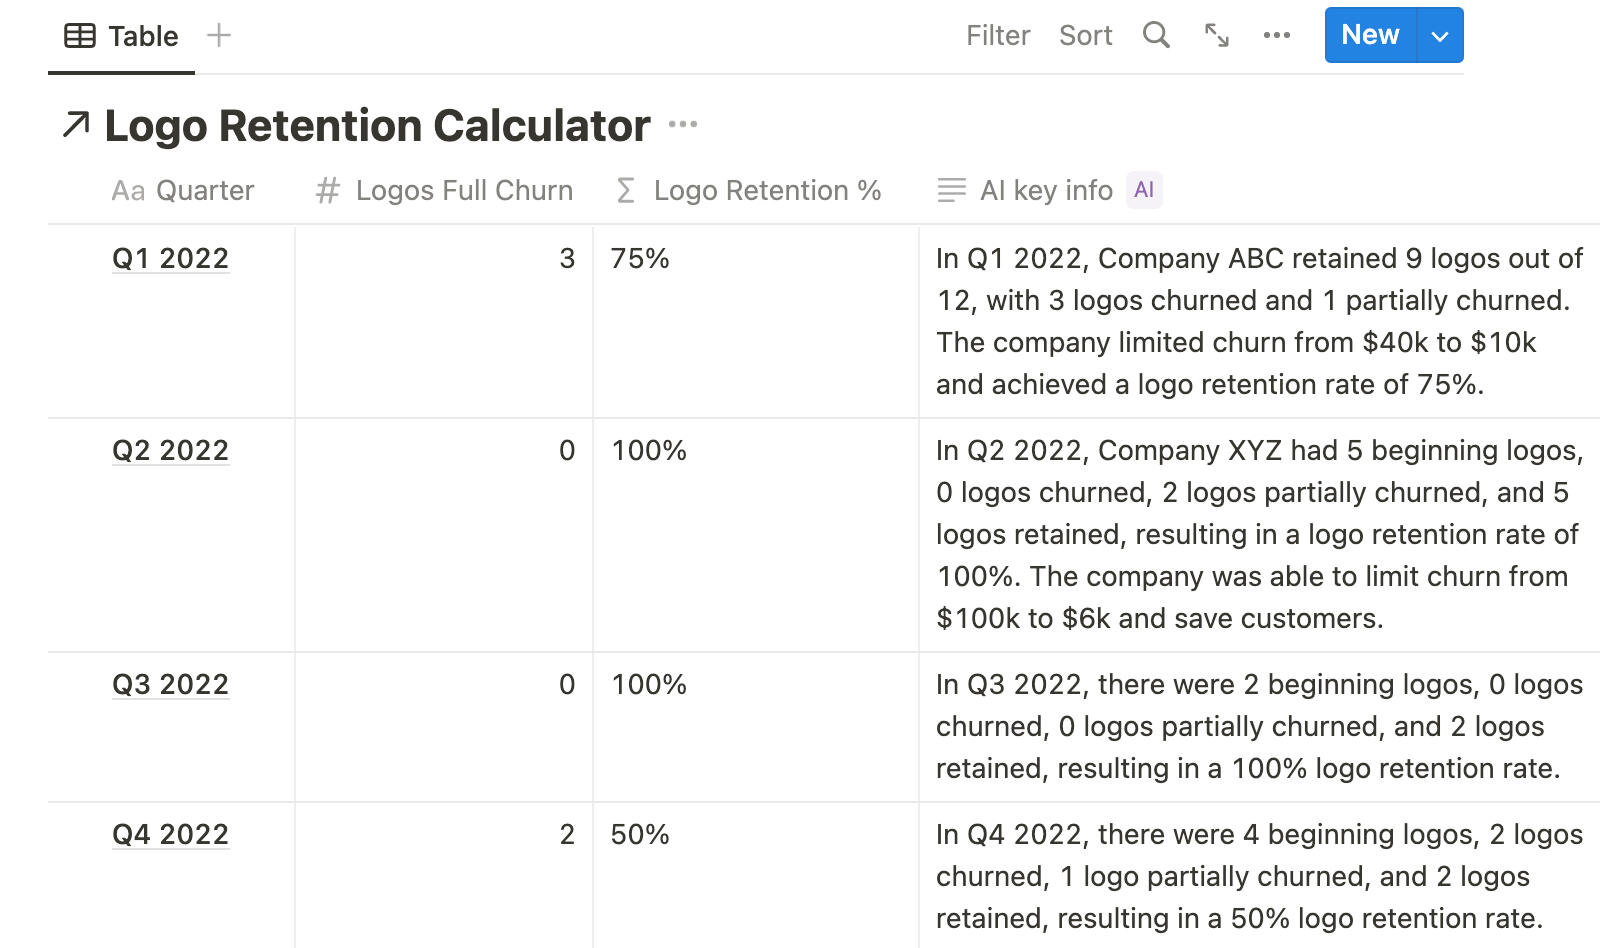
Task: Open the expand full-page arrows icon
Action: click(x=1216, y=35)
